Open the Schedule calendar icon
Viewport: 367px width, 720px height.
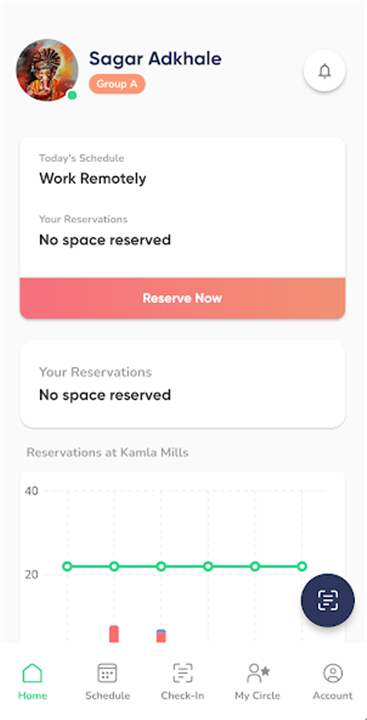107,673
